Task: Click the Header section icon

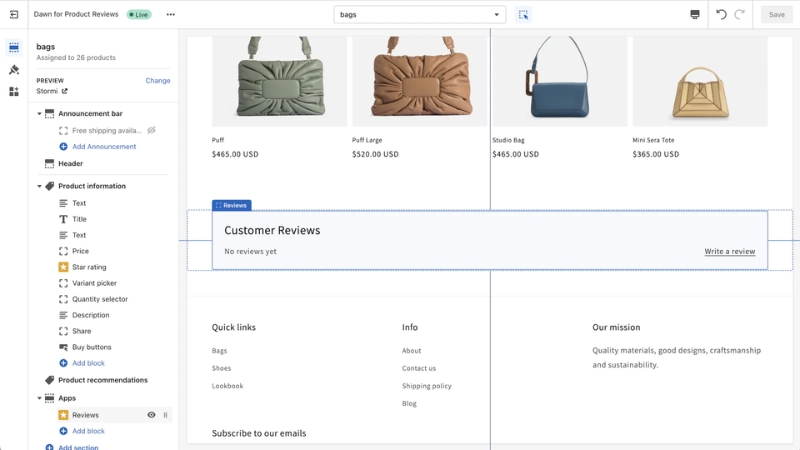Action: point(49,163)
